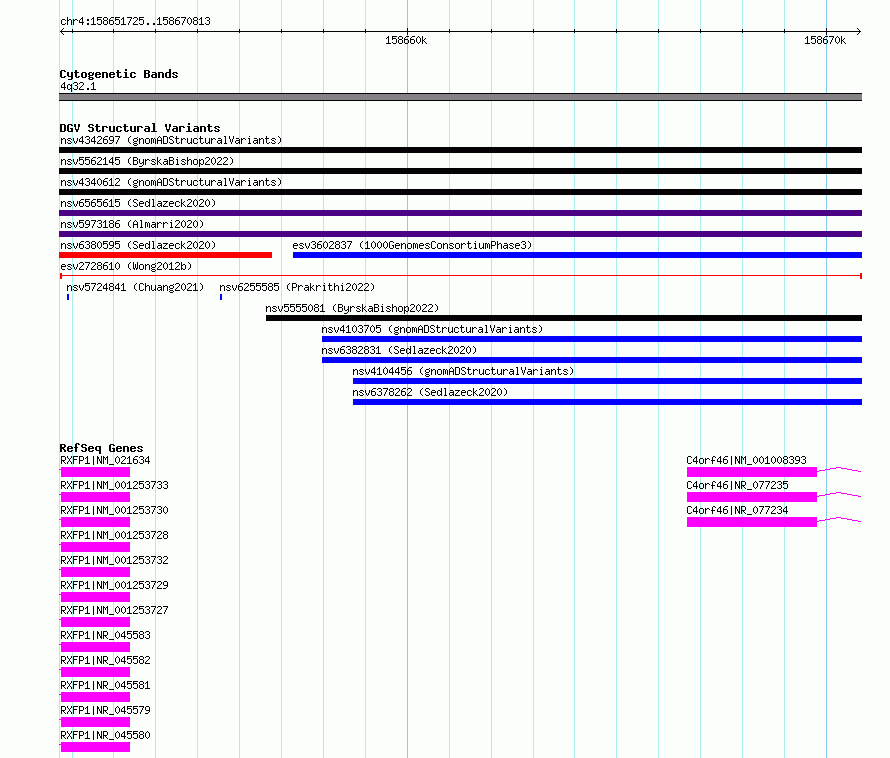Click the 158660k ruler marker

(x=406, y=40)
